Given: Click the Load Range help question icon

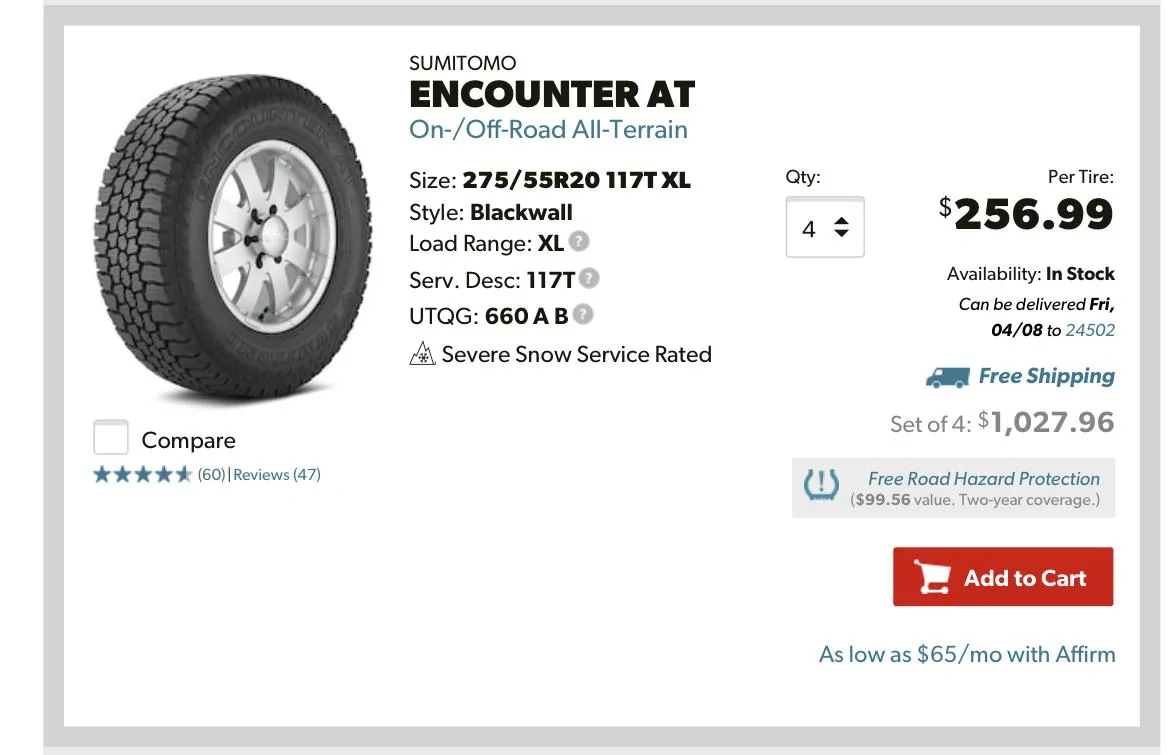Looking at the screenshot, I should click(579, 242).
